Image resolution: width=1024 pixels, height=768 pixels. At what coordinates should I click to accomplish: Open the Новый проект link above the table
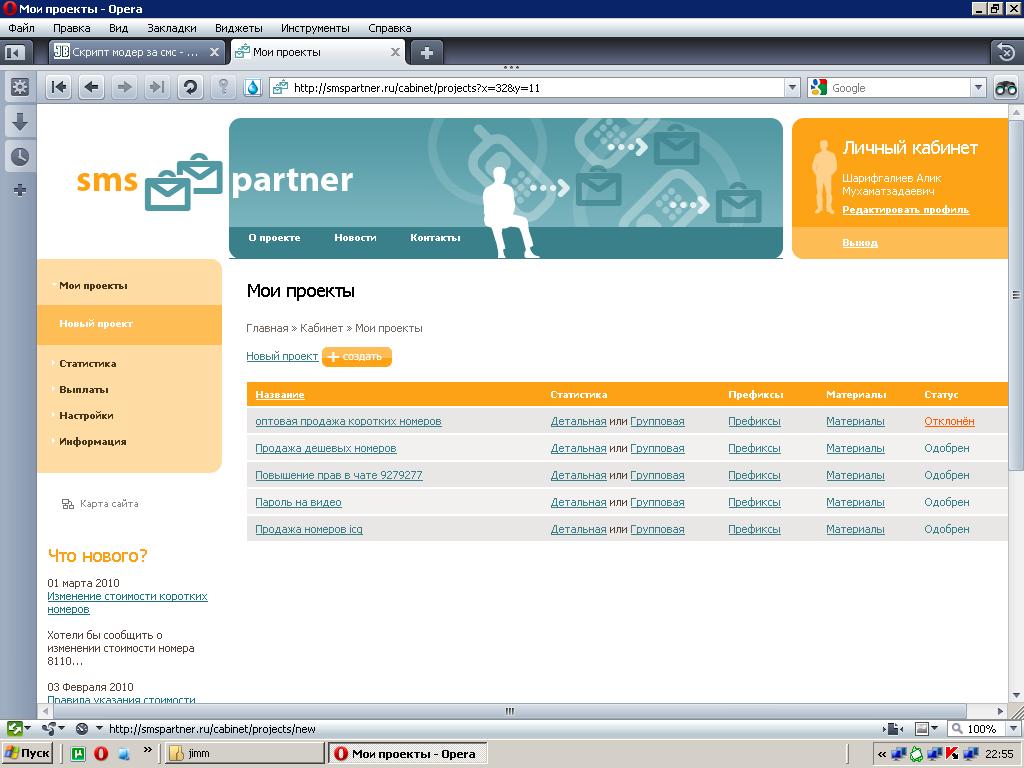282,356
